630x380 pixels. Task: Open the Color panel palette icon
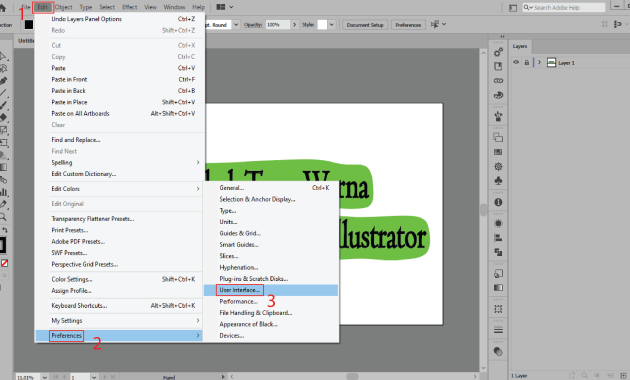click(498, 96)
